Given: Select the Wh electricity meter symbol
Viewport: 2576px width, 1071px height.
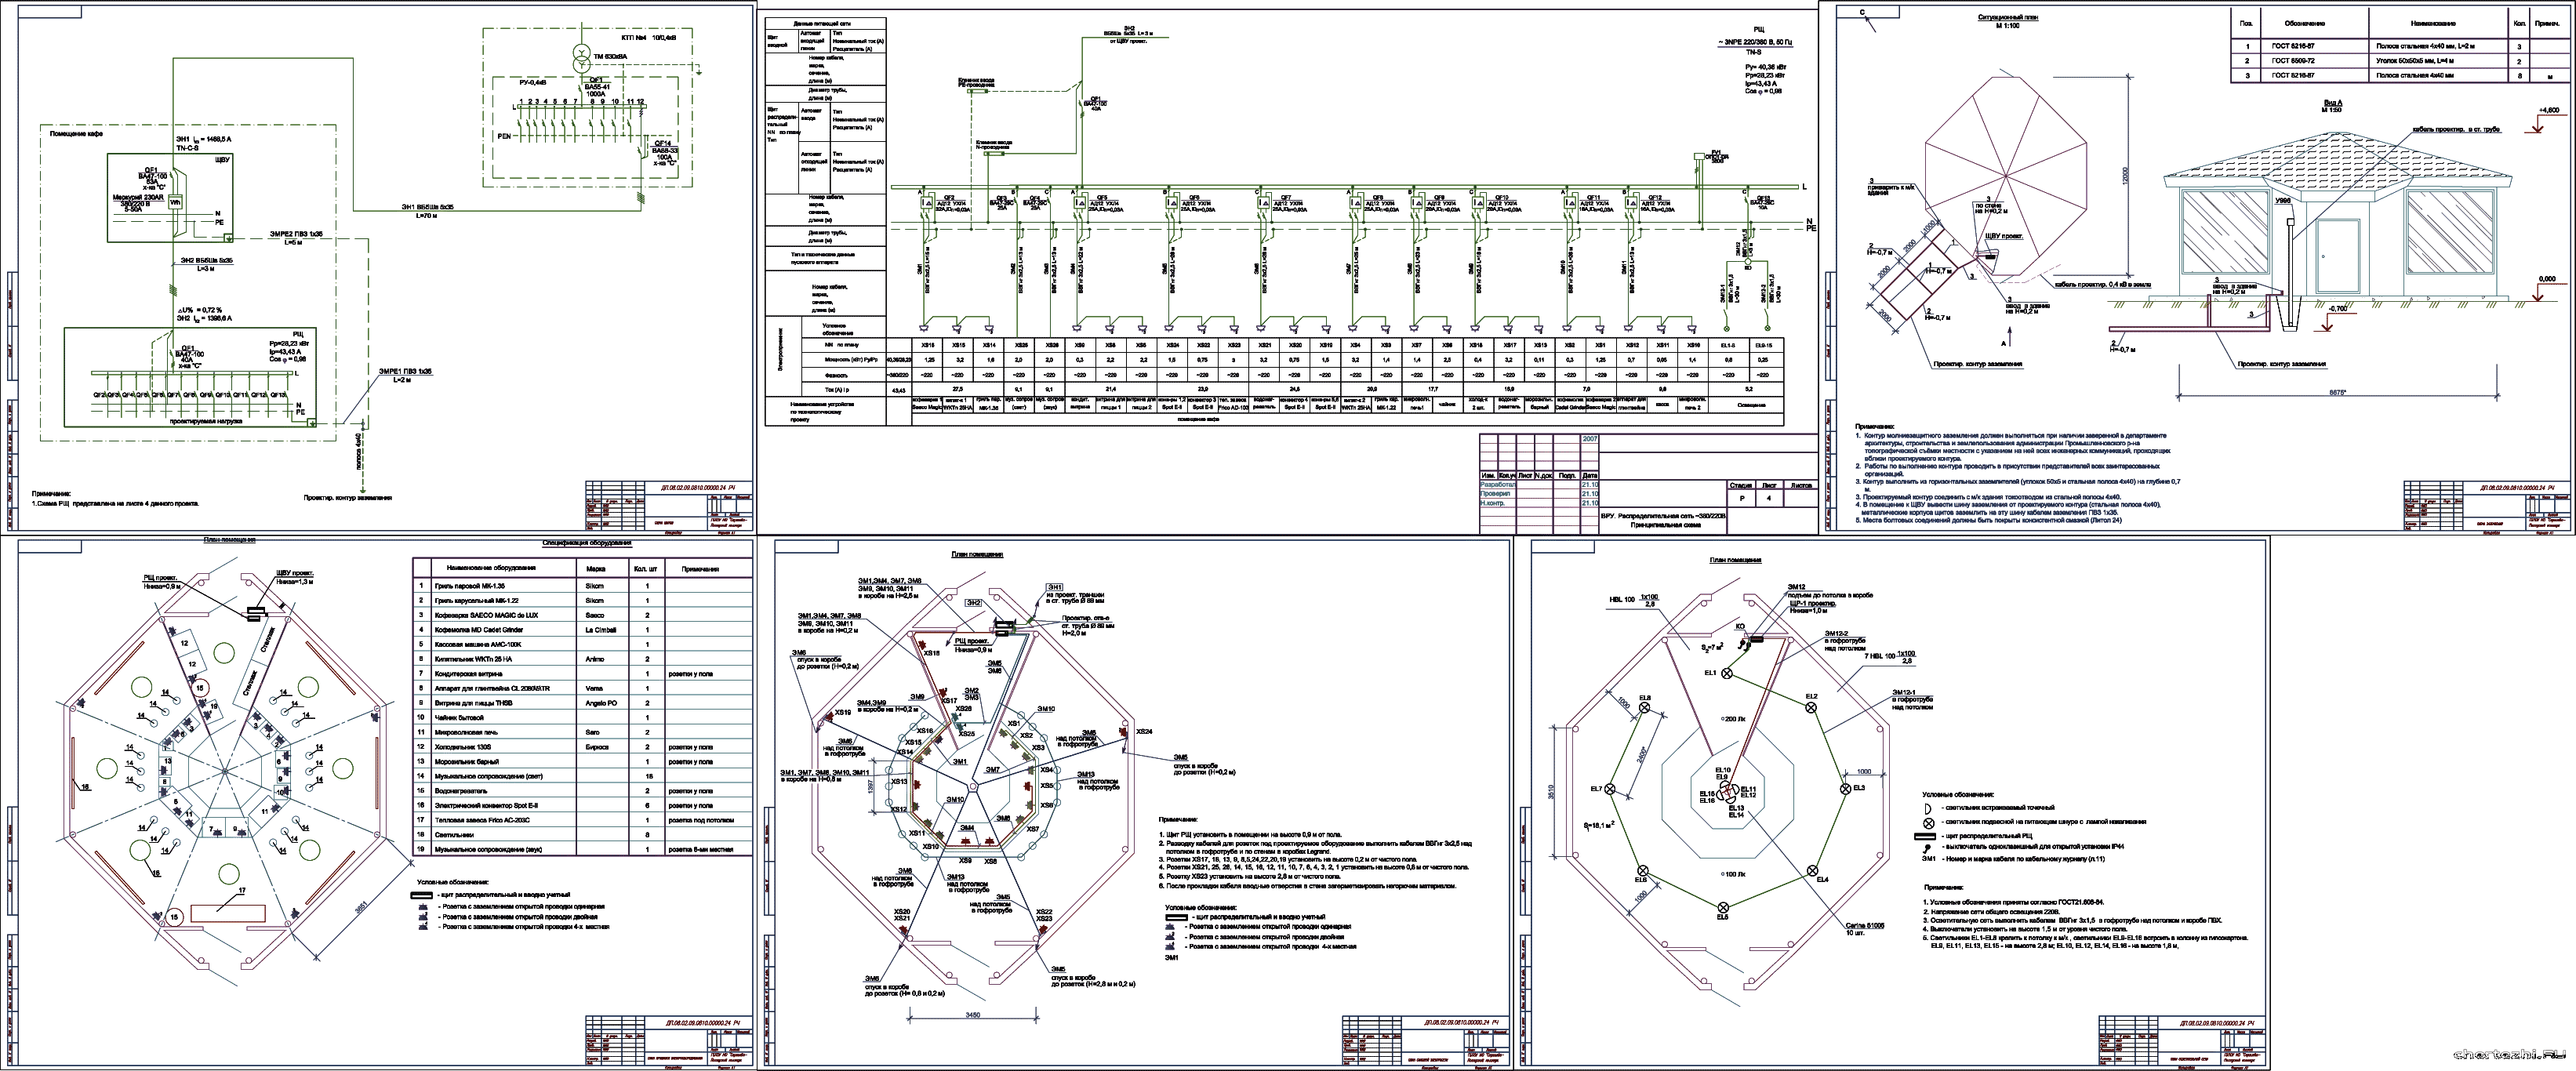Looking at the screenshot, I should [x=174, y=202].
